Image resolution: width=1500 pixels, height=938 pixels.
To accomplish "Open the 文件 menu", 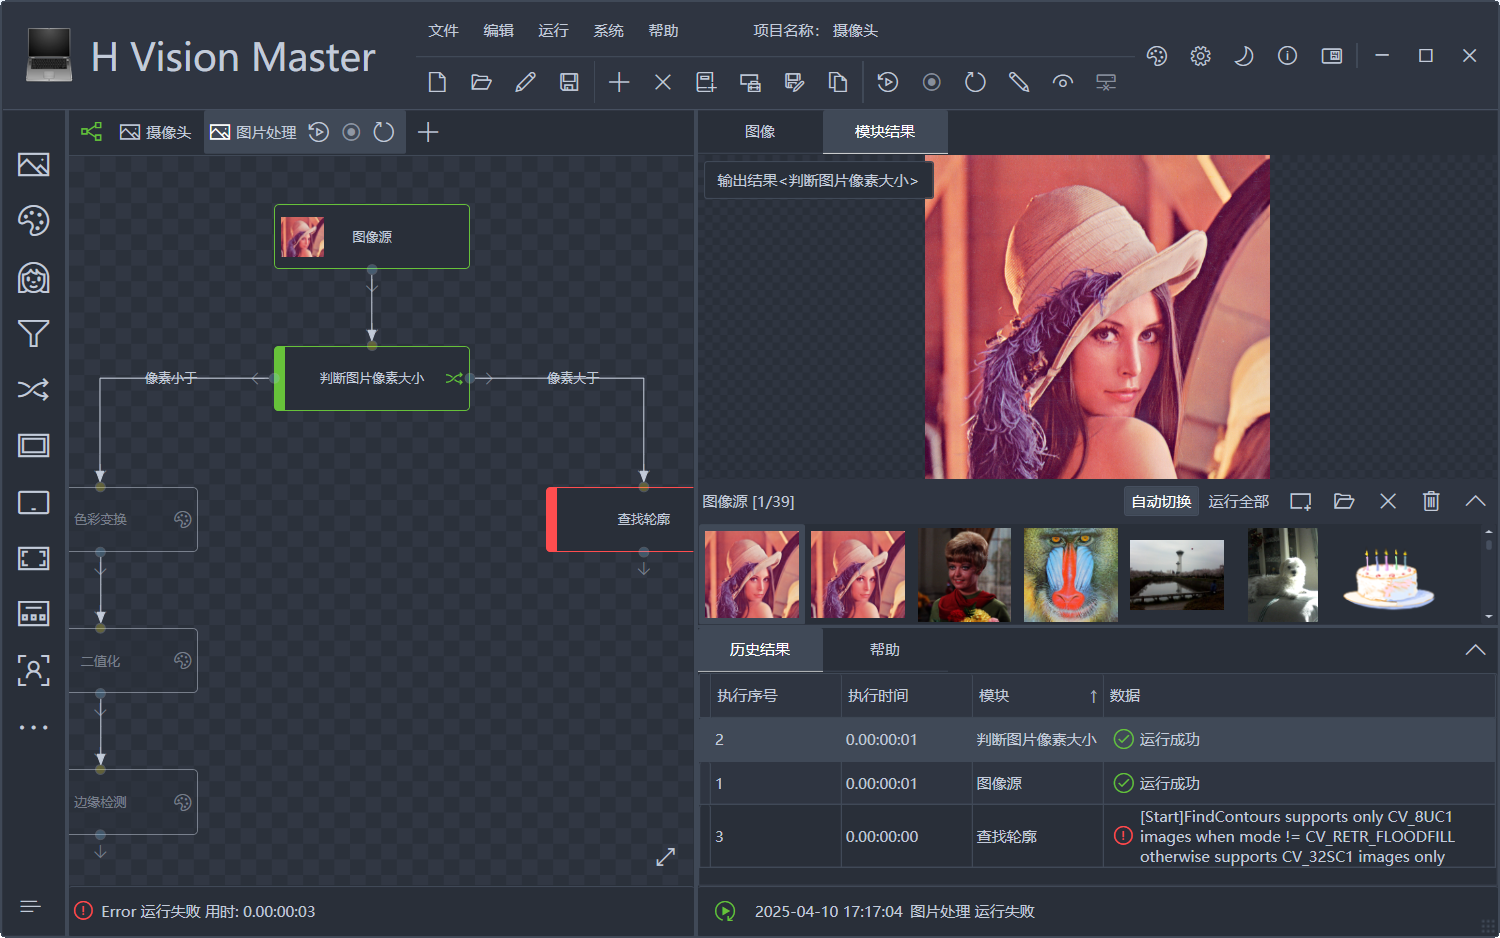I will tap(443, 30).
